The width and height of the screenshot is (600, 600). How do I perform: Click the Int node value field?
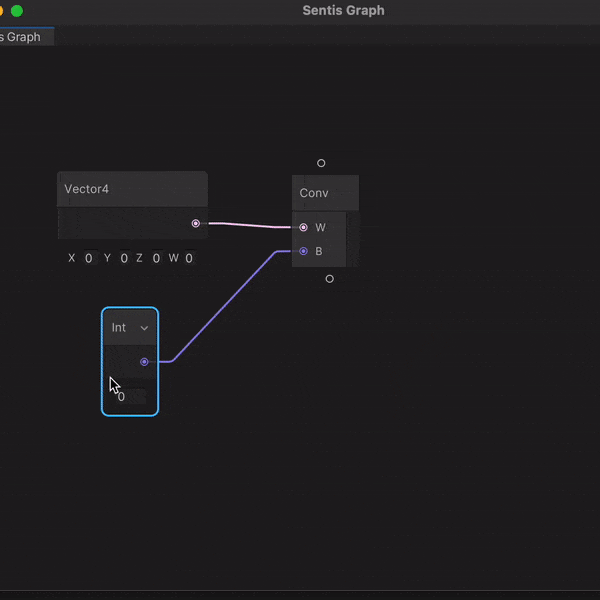coord(130,397)
